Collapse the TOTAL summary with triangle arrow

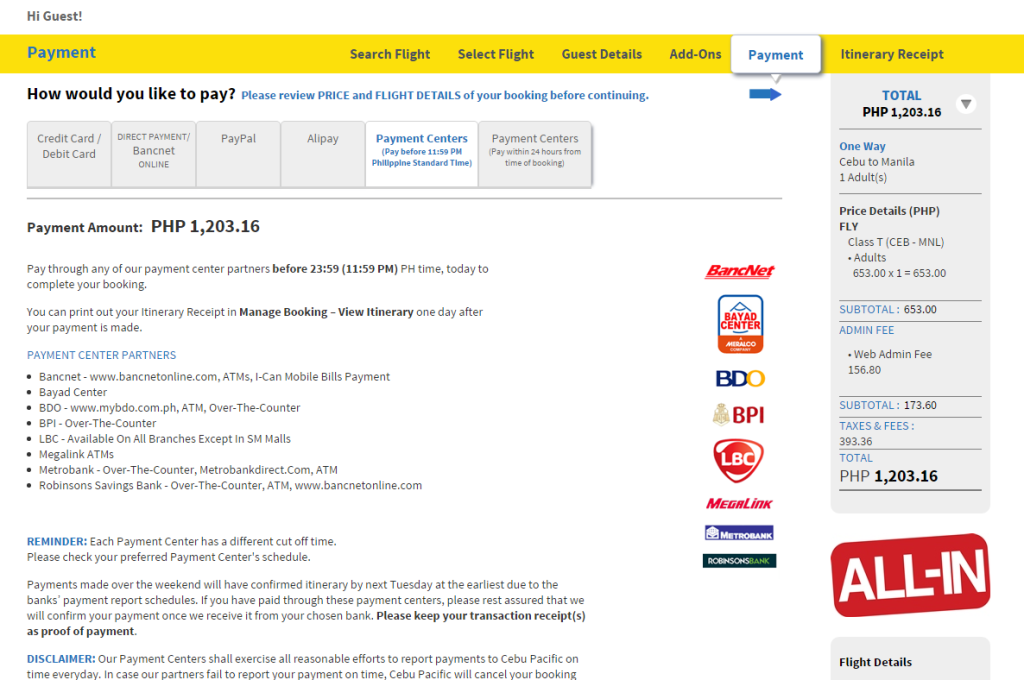point(966,104)
